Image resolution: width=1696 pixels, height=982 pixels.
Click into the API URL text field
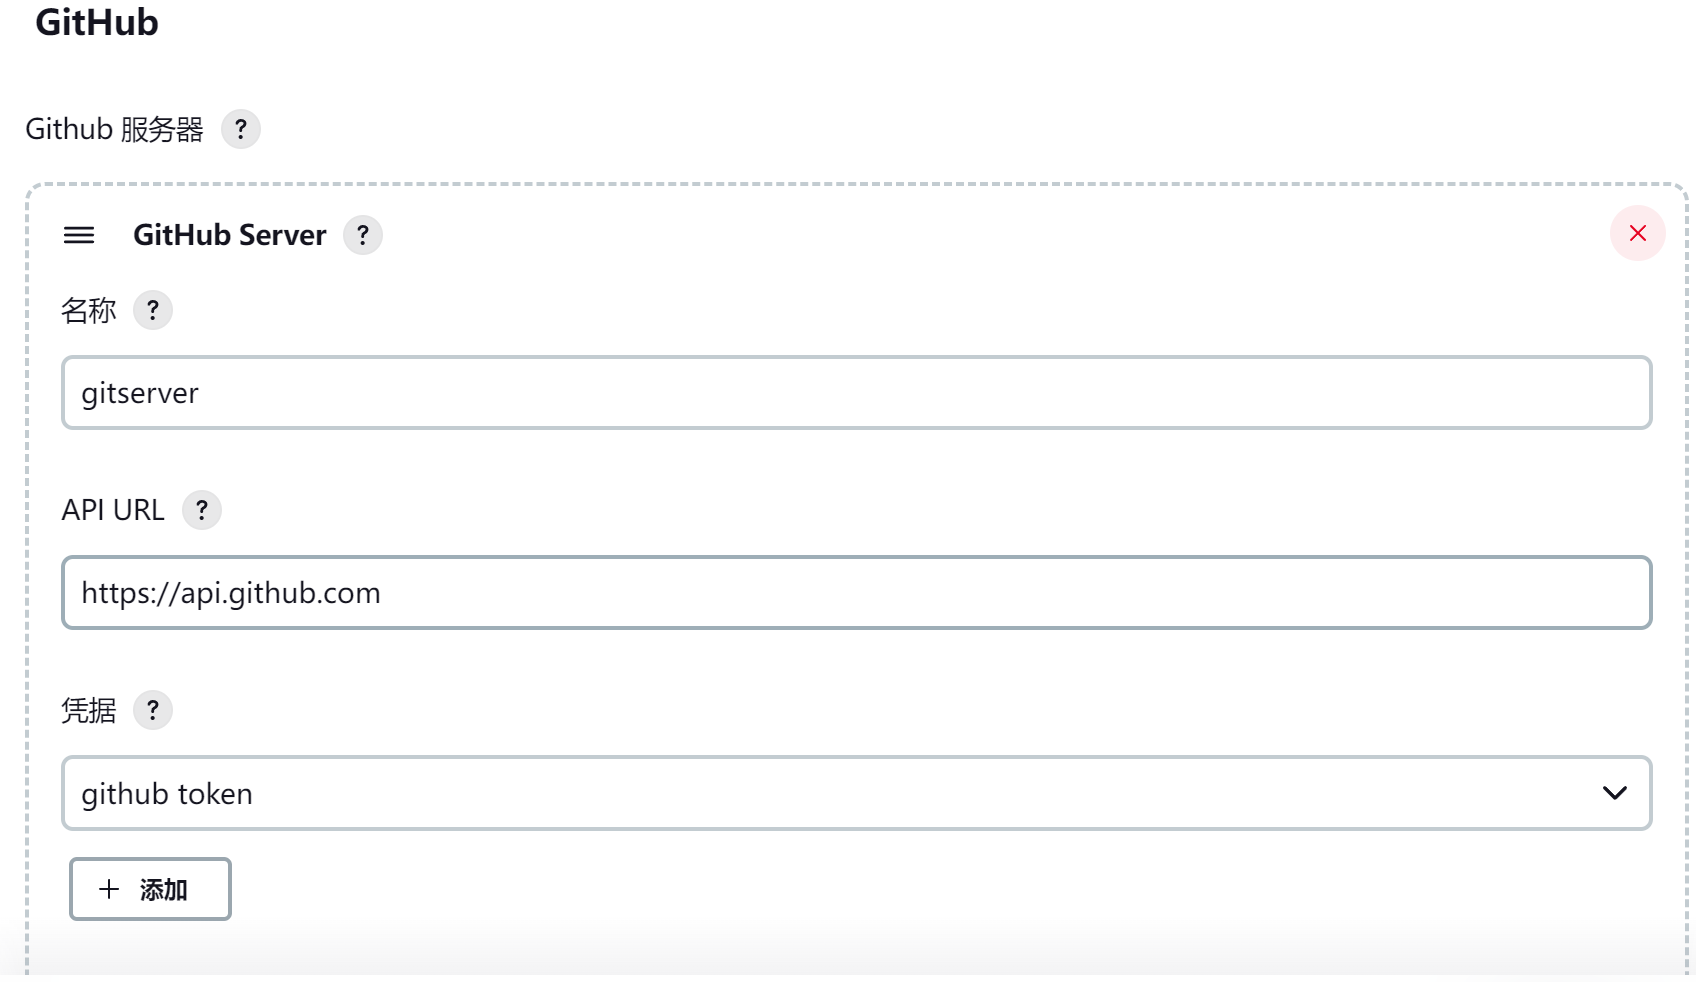click(x=856, y=593)
